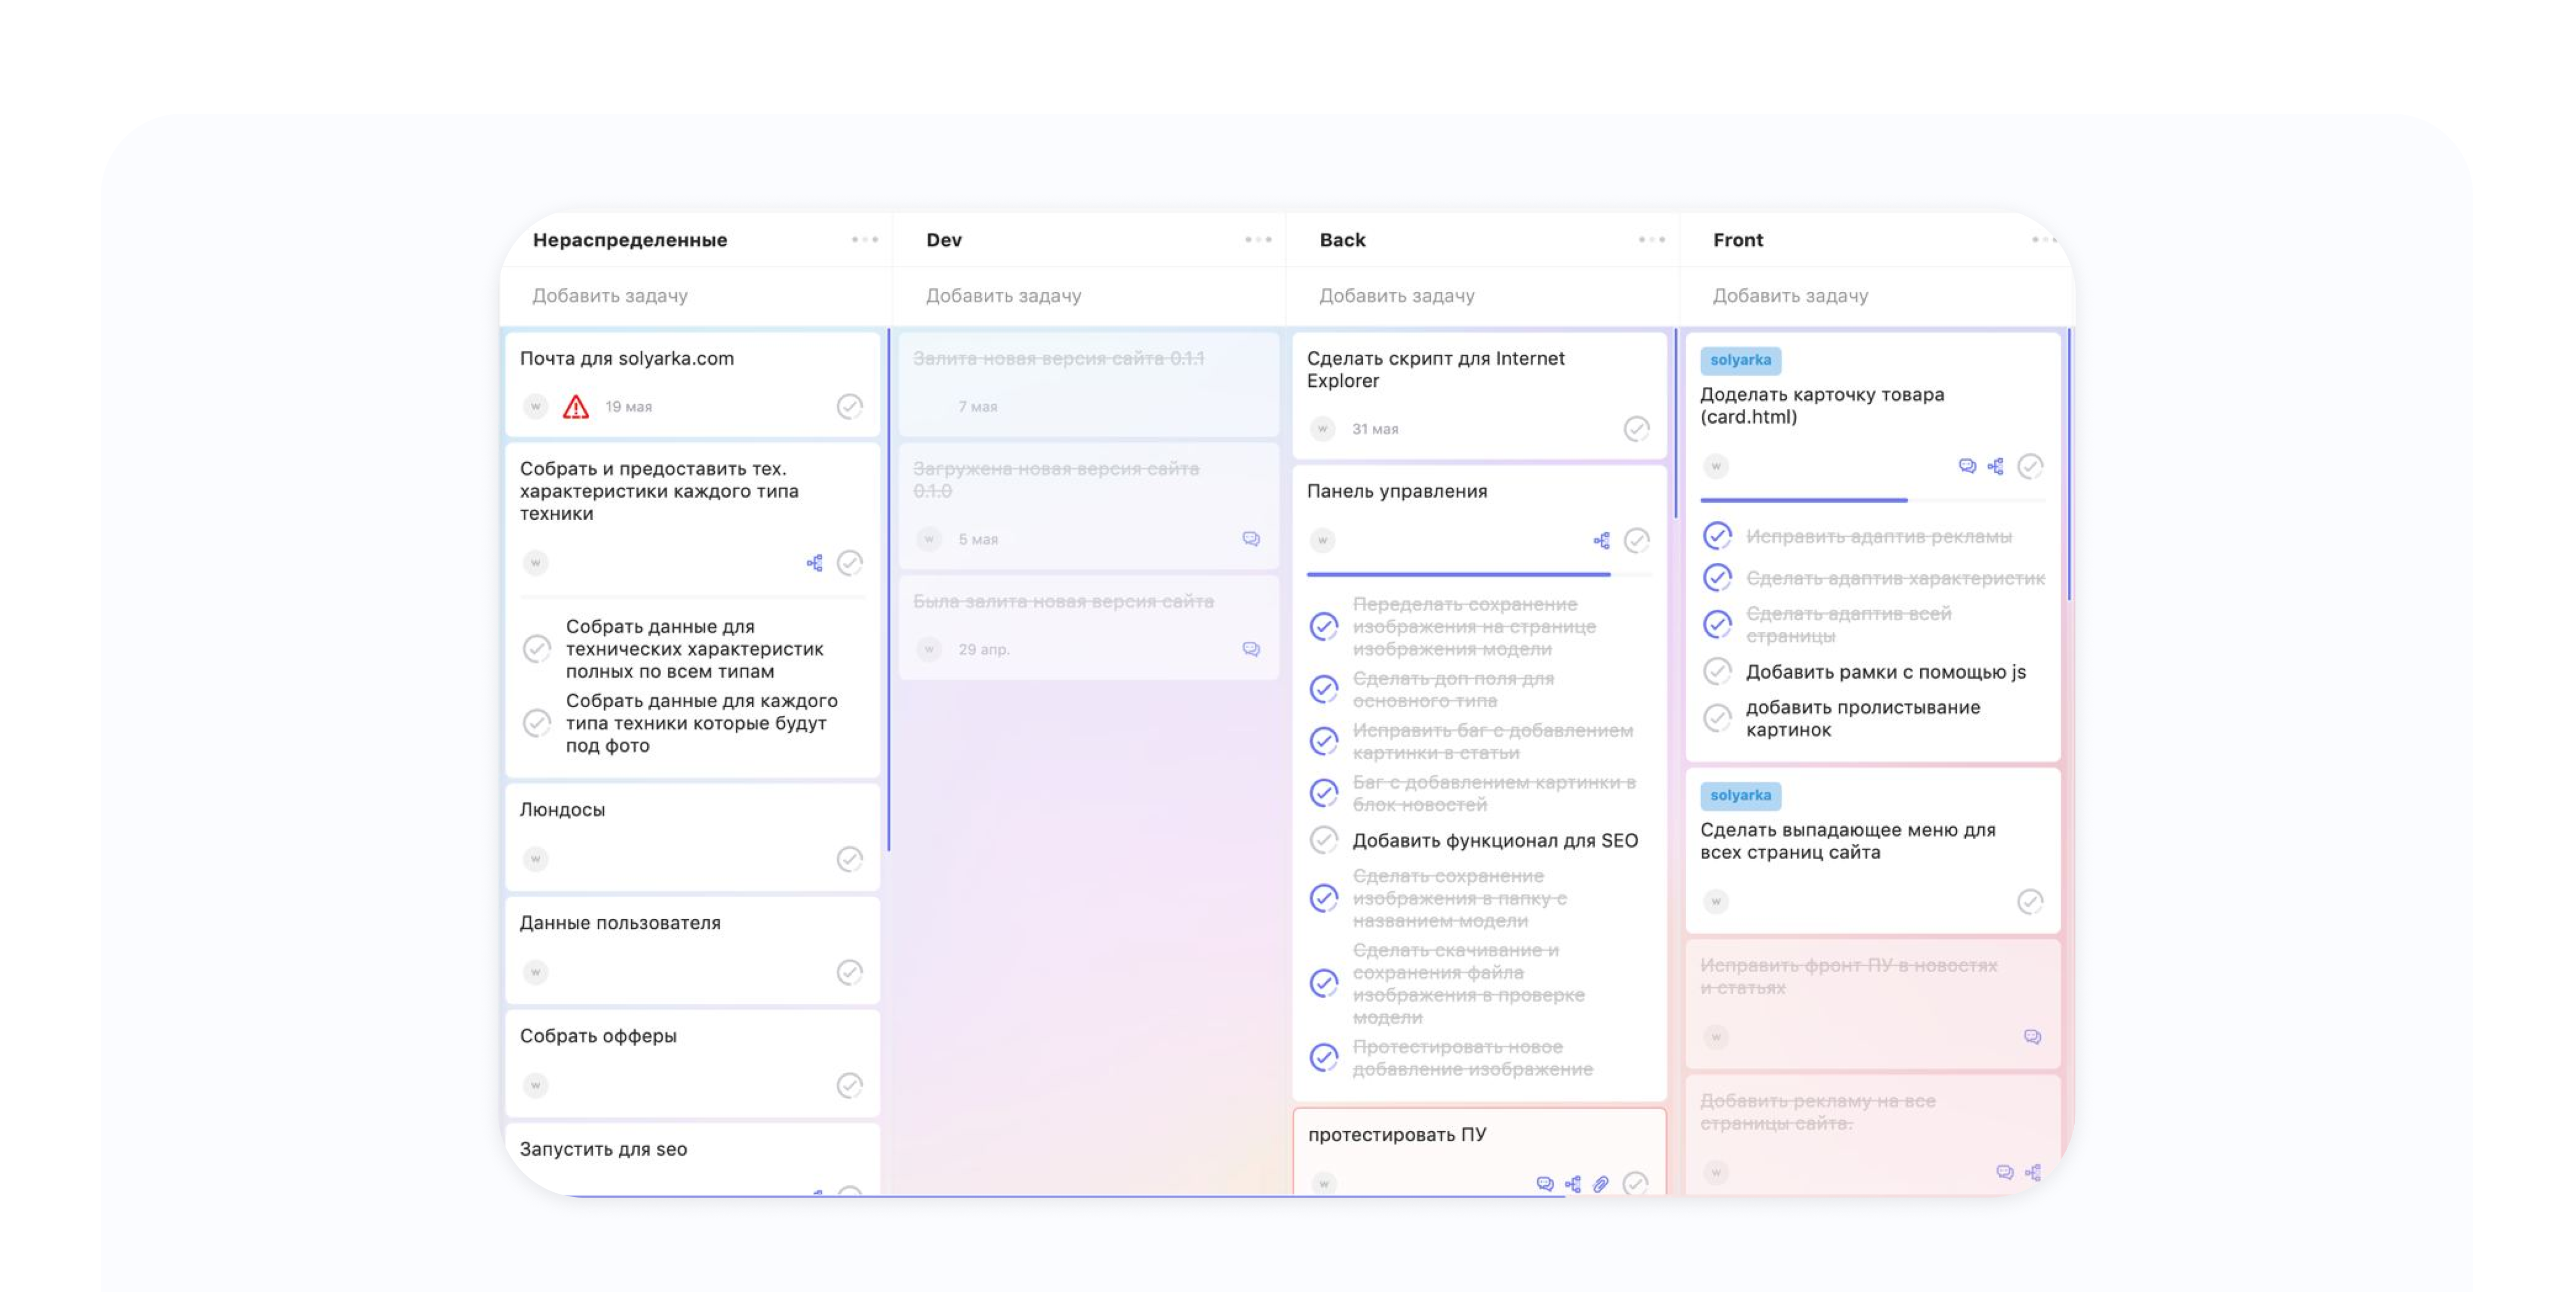Open comments icon on Доделать карточку товара card
2576x1292 pixels.
click(1967, 466)
